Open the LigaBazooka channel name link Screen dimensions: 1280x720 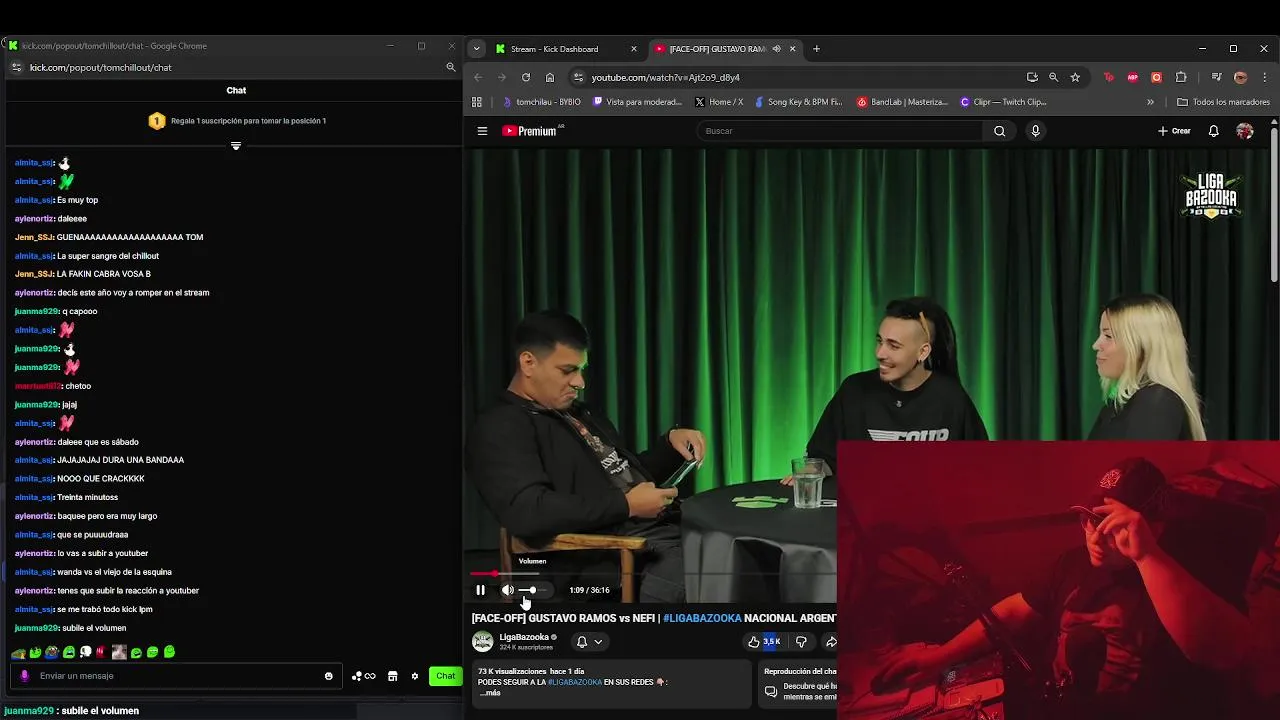[x=524, y=637]
